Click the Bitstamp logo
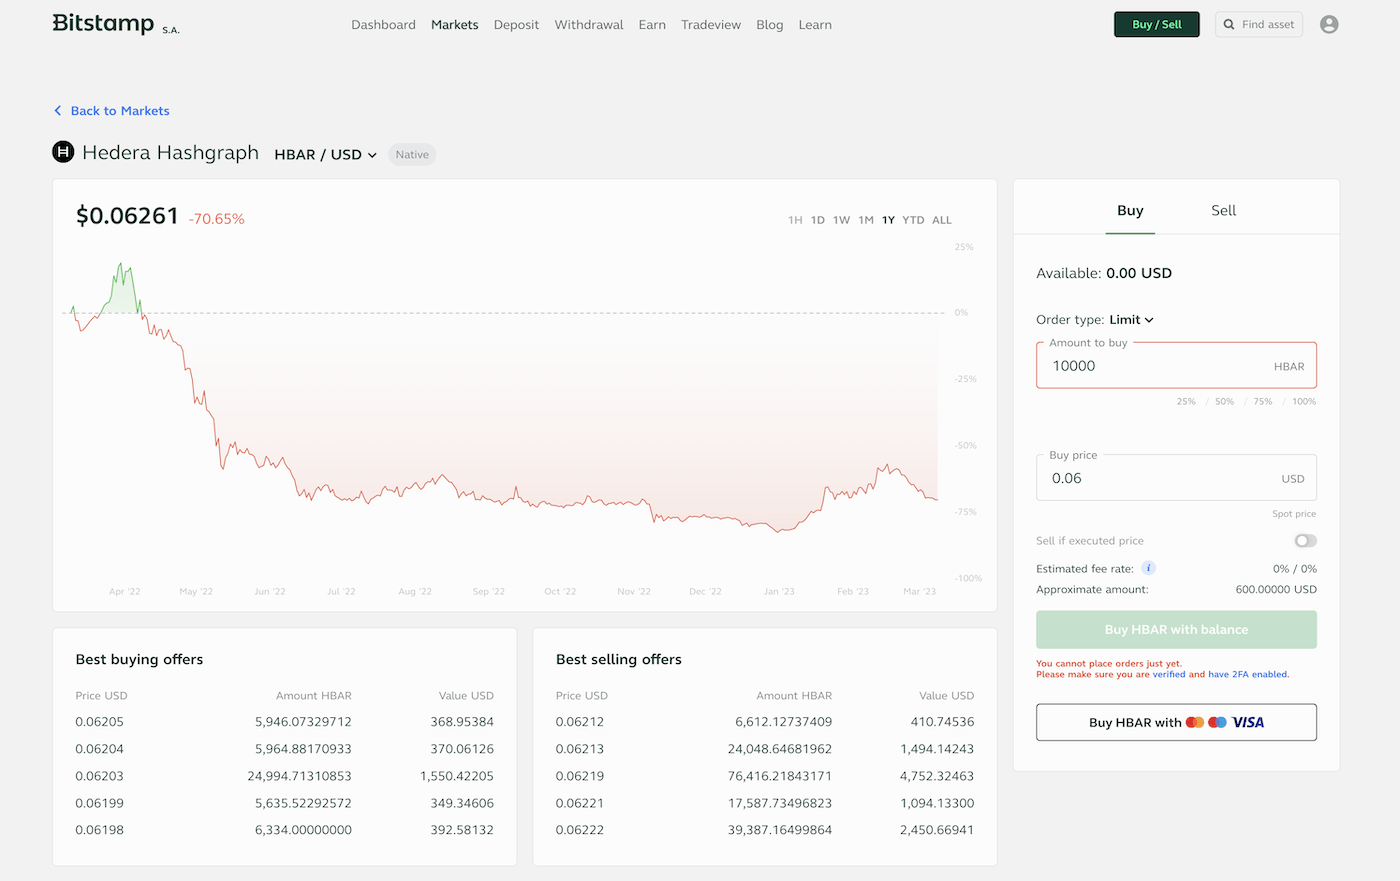Viewport: 1400px width, 881px height. [x=116, y=24]
